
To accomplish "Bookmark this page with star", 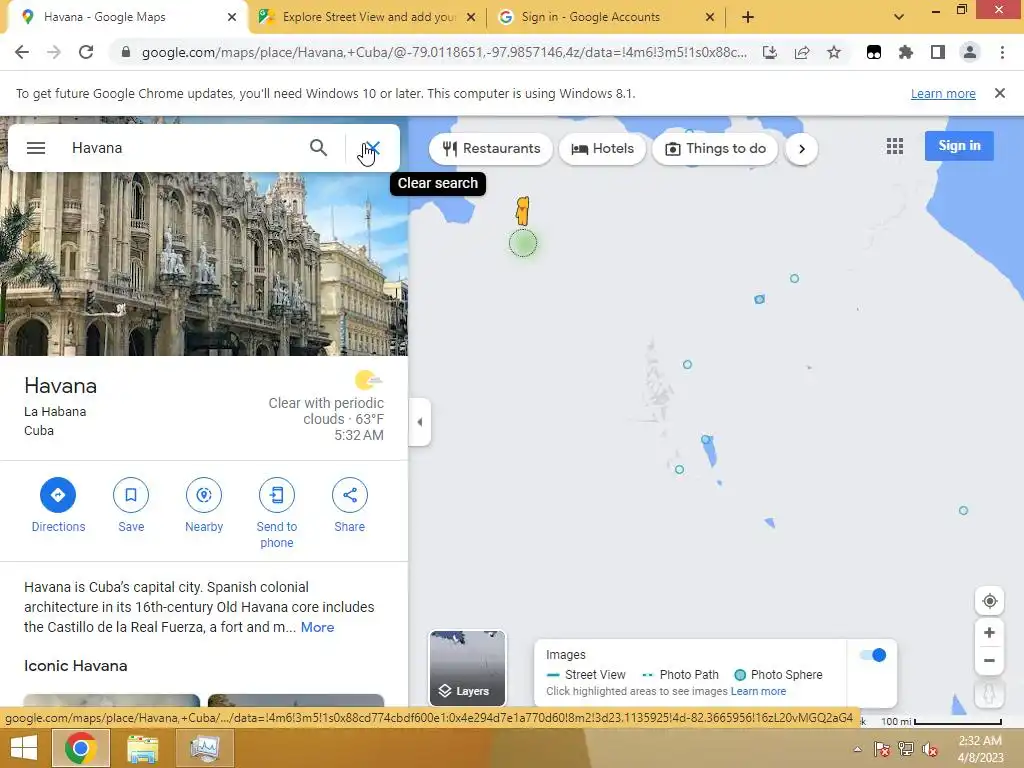I will tap(834, 52).
